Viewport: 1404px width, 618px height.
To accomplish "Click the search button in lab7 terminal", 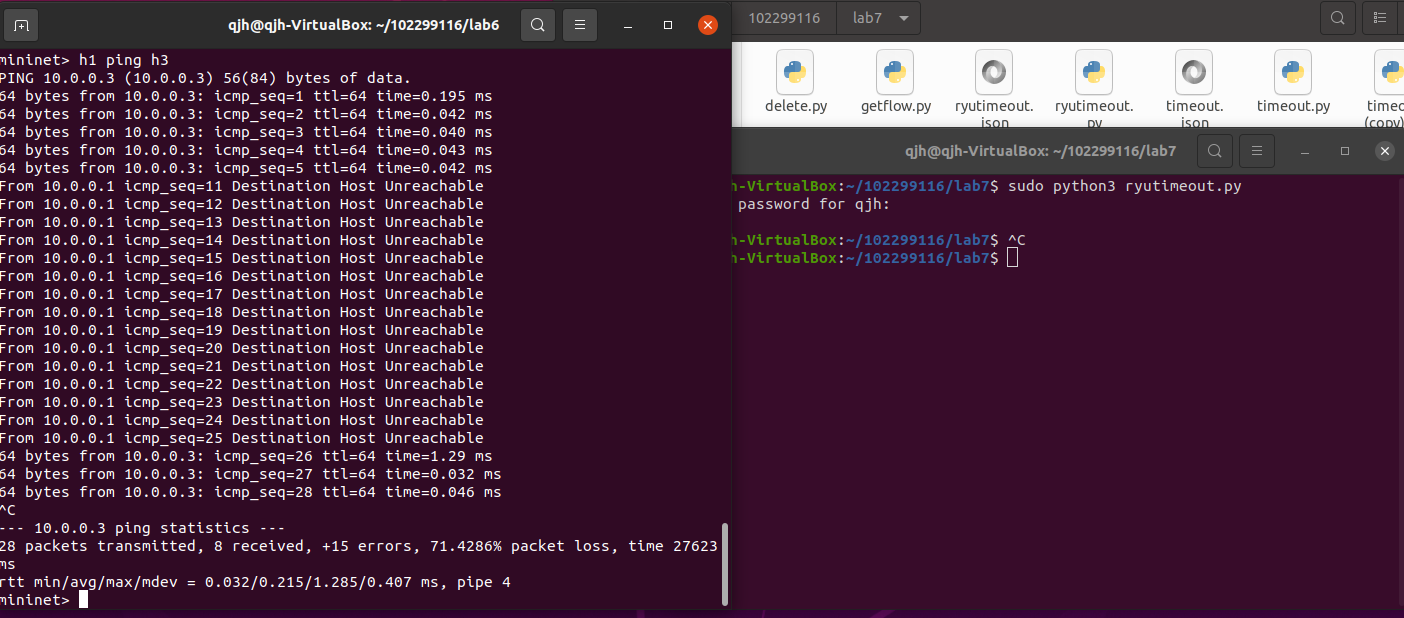I will coord(1214,152).
